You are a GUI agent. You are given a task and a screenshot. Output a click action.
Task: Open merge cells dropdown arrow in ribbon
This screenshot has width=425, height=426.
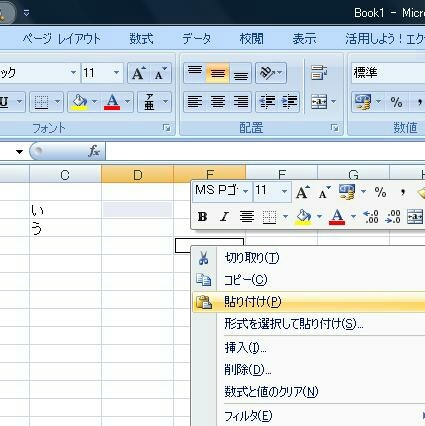click(333, 102)
